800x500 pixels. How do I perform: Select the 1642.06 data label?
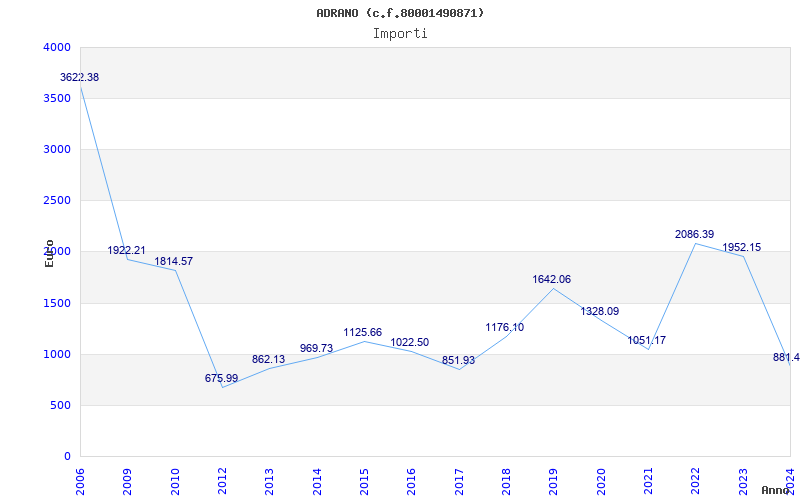coord(552,280)
